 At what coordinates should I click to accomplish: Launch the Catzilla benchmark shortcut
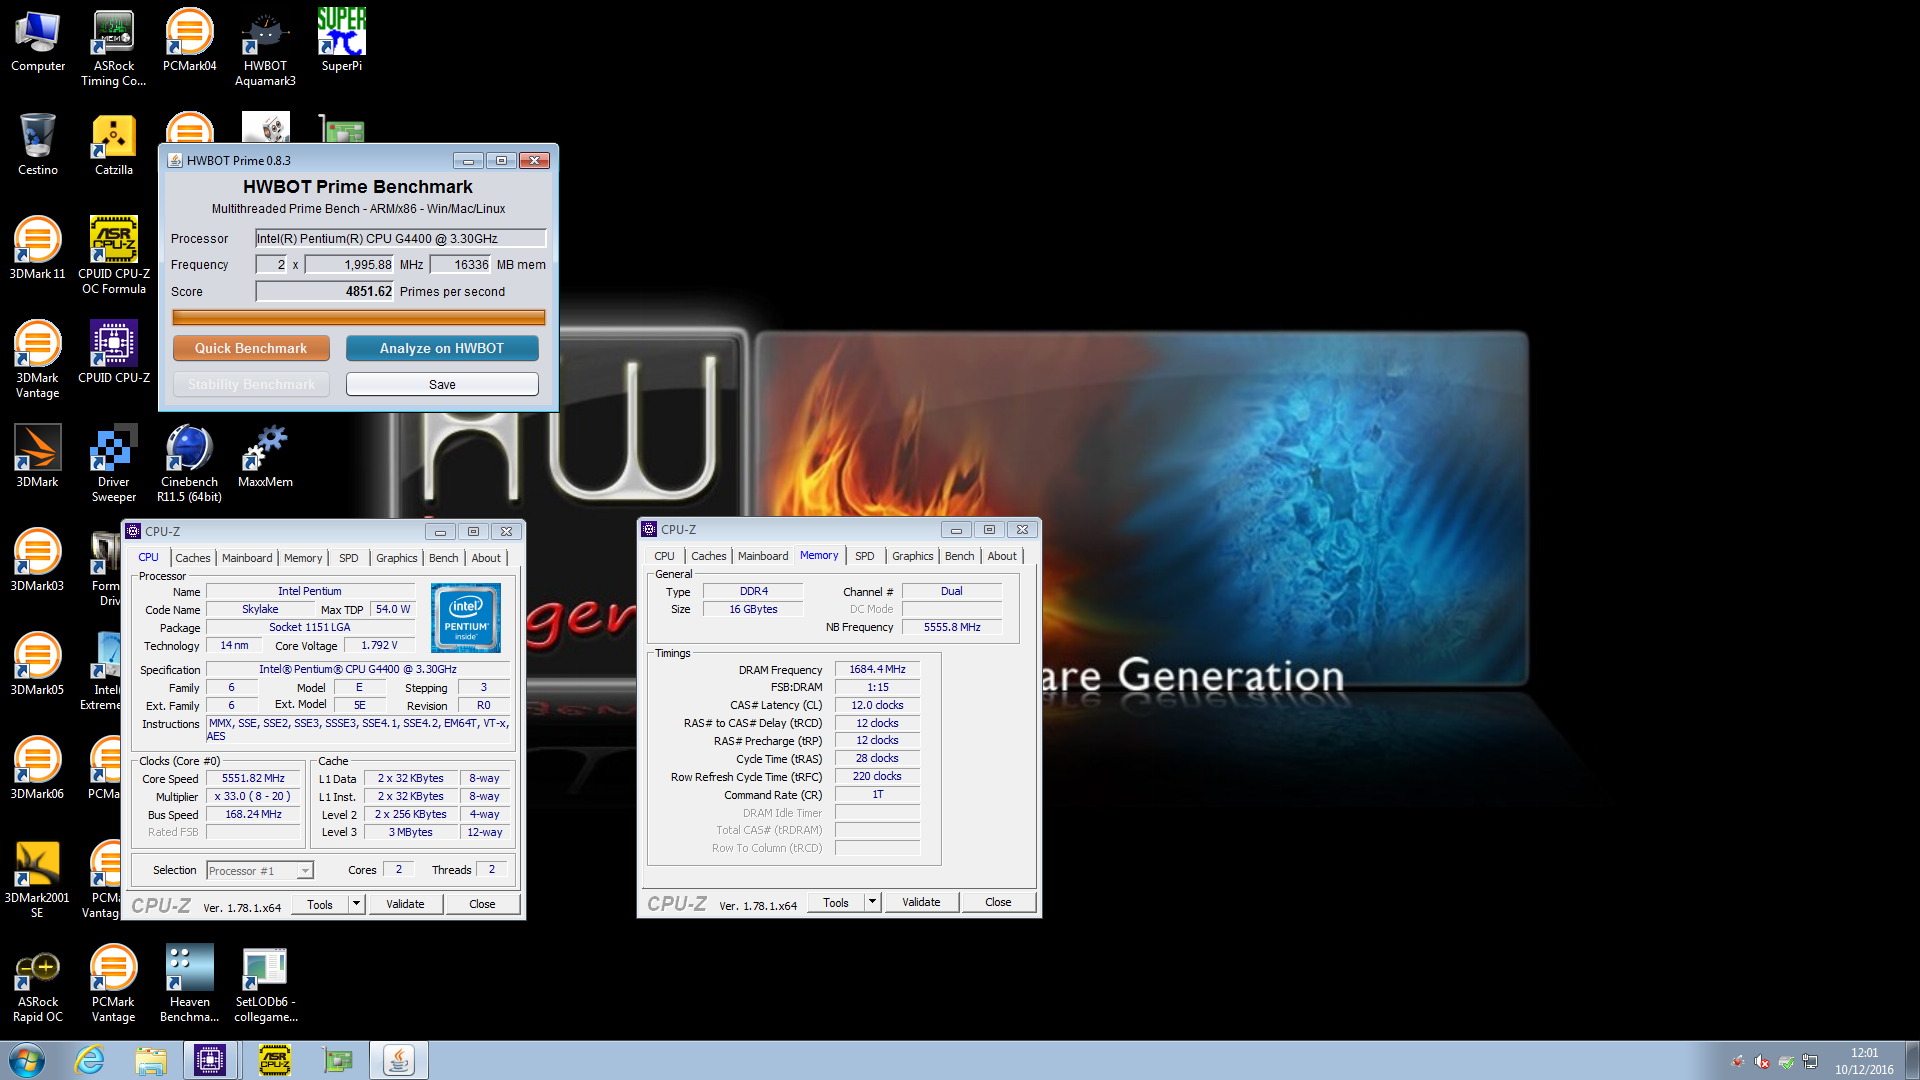pos(114,146)
